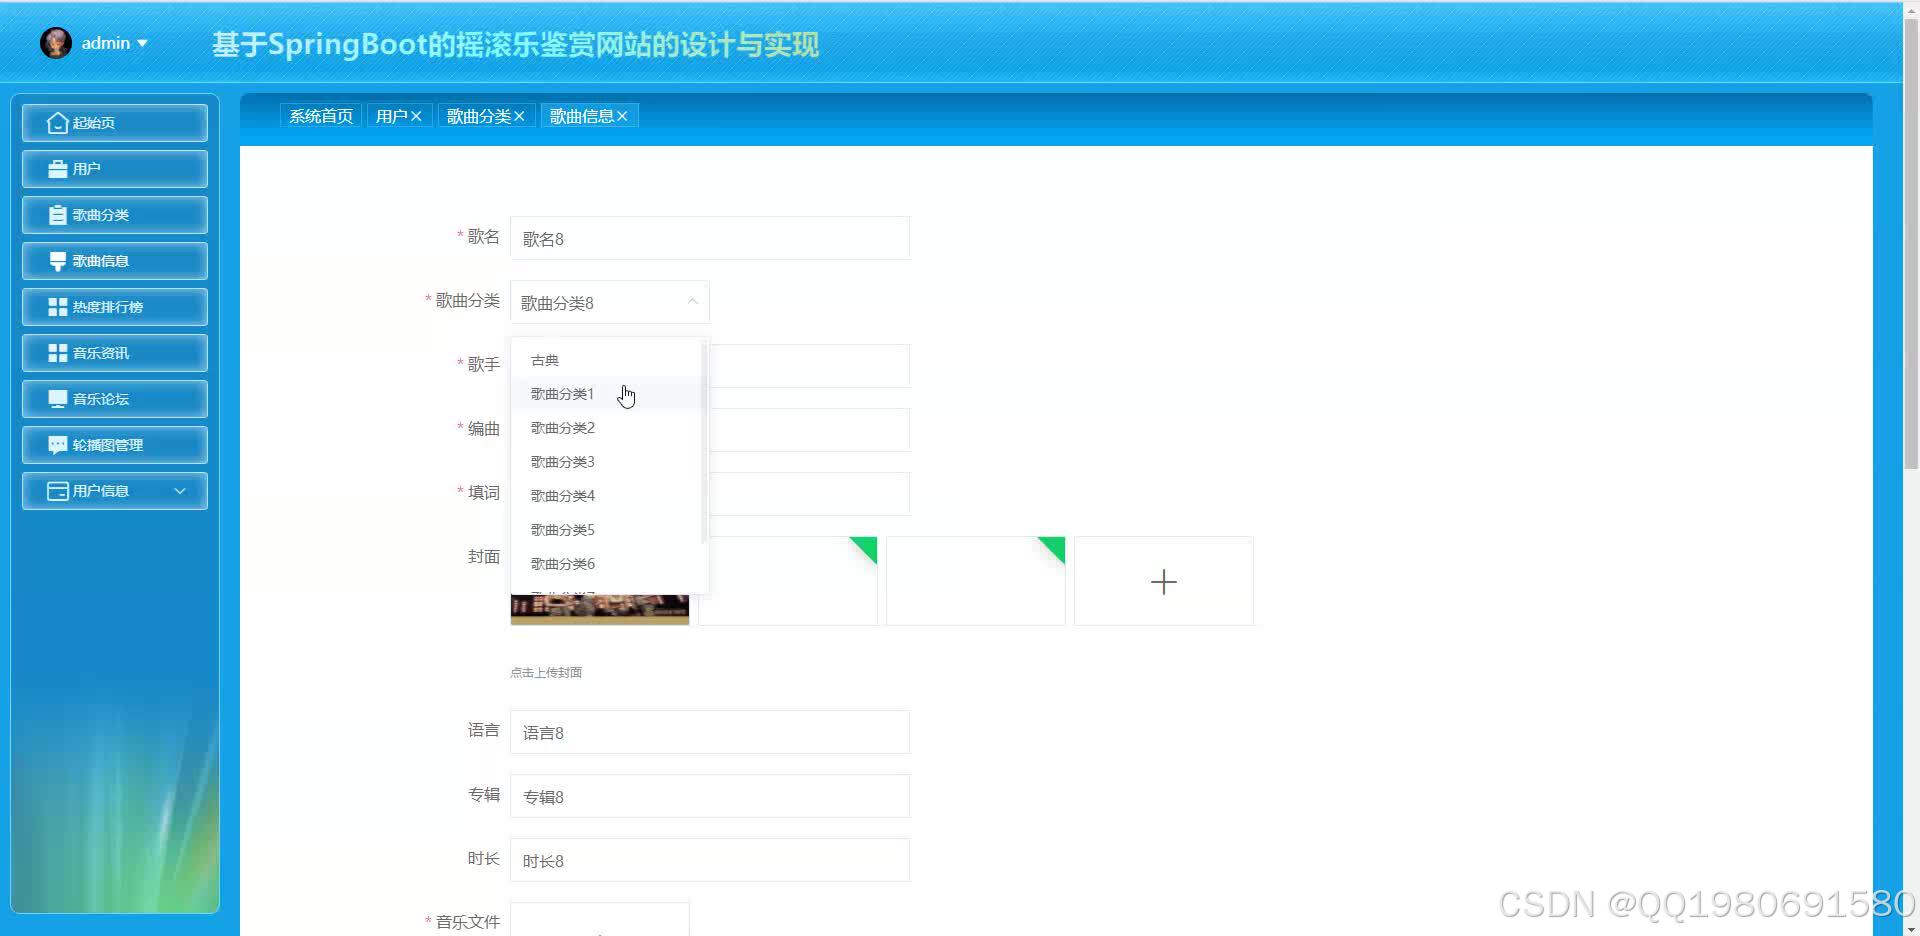Open 轮播图管理 carousel management
This screenshot has width=1920, height=936.
coord(114,444)
